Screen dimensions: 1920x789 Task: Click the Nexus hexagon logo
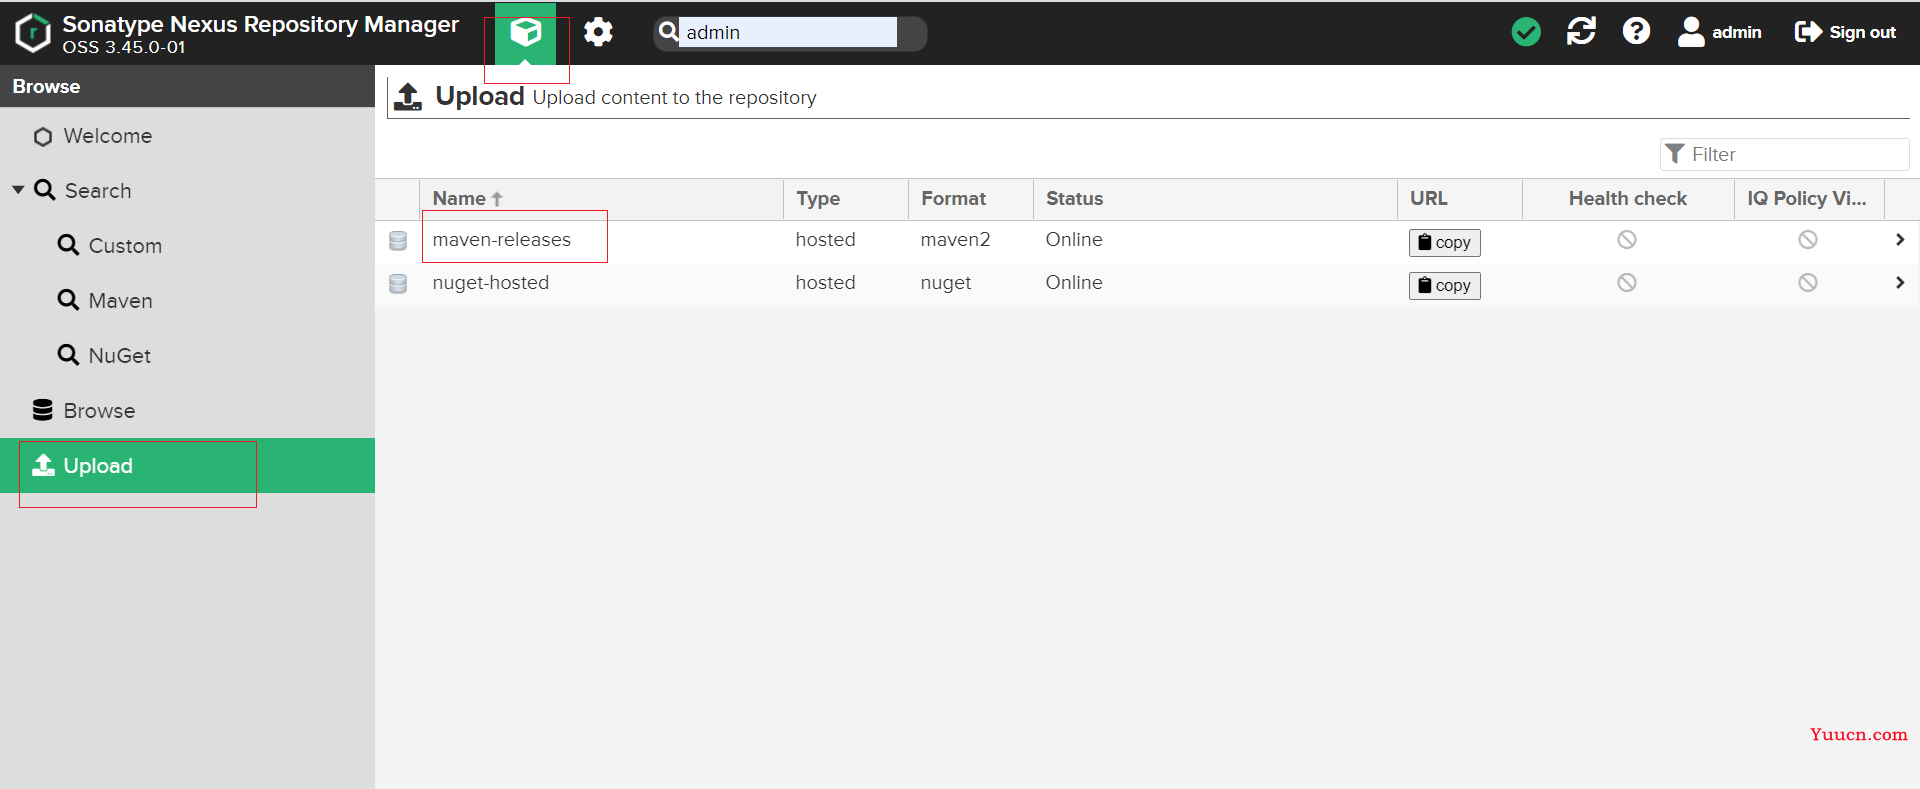point(33,33)
